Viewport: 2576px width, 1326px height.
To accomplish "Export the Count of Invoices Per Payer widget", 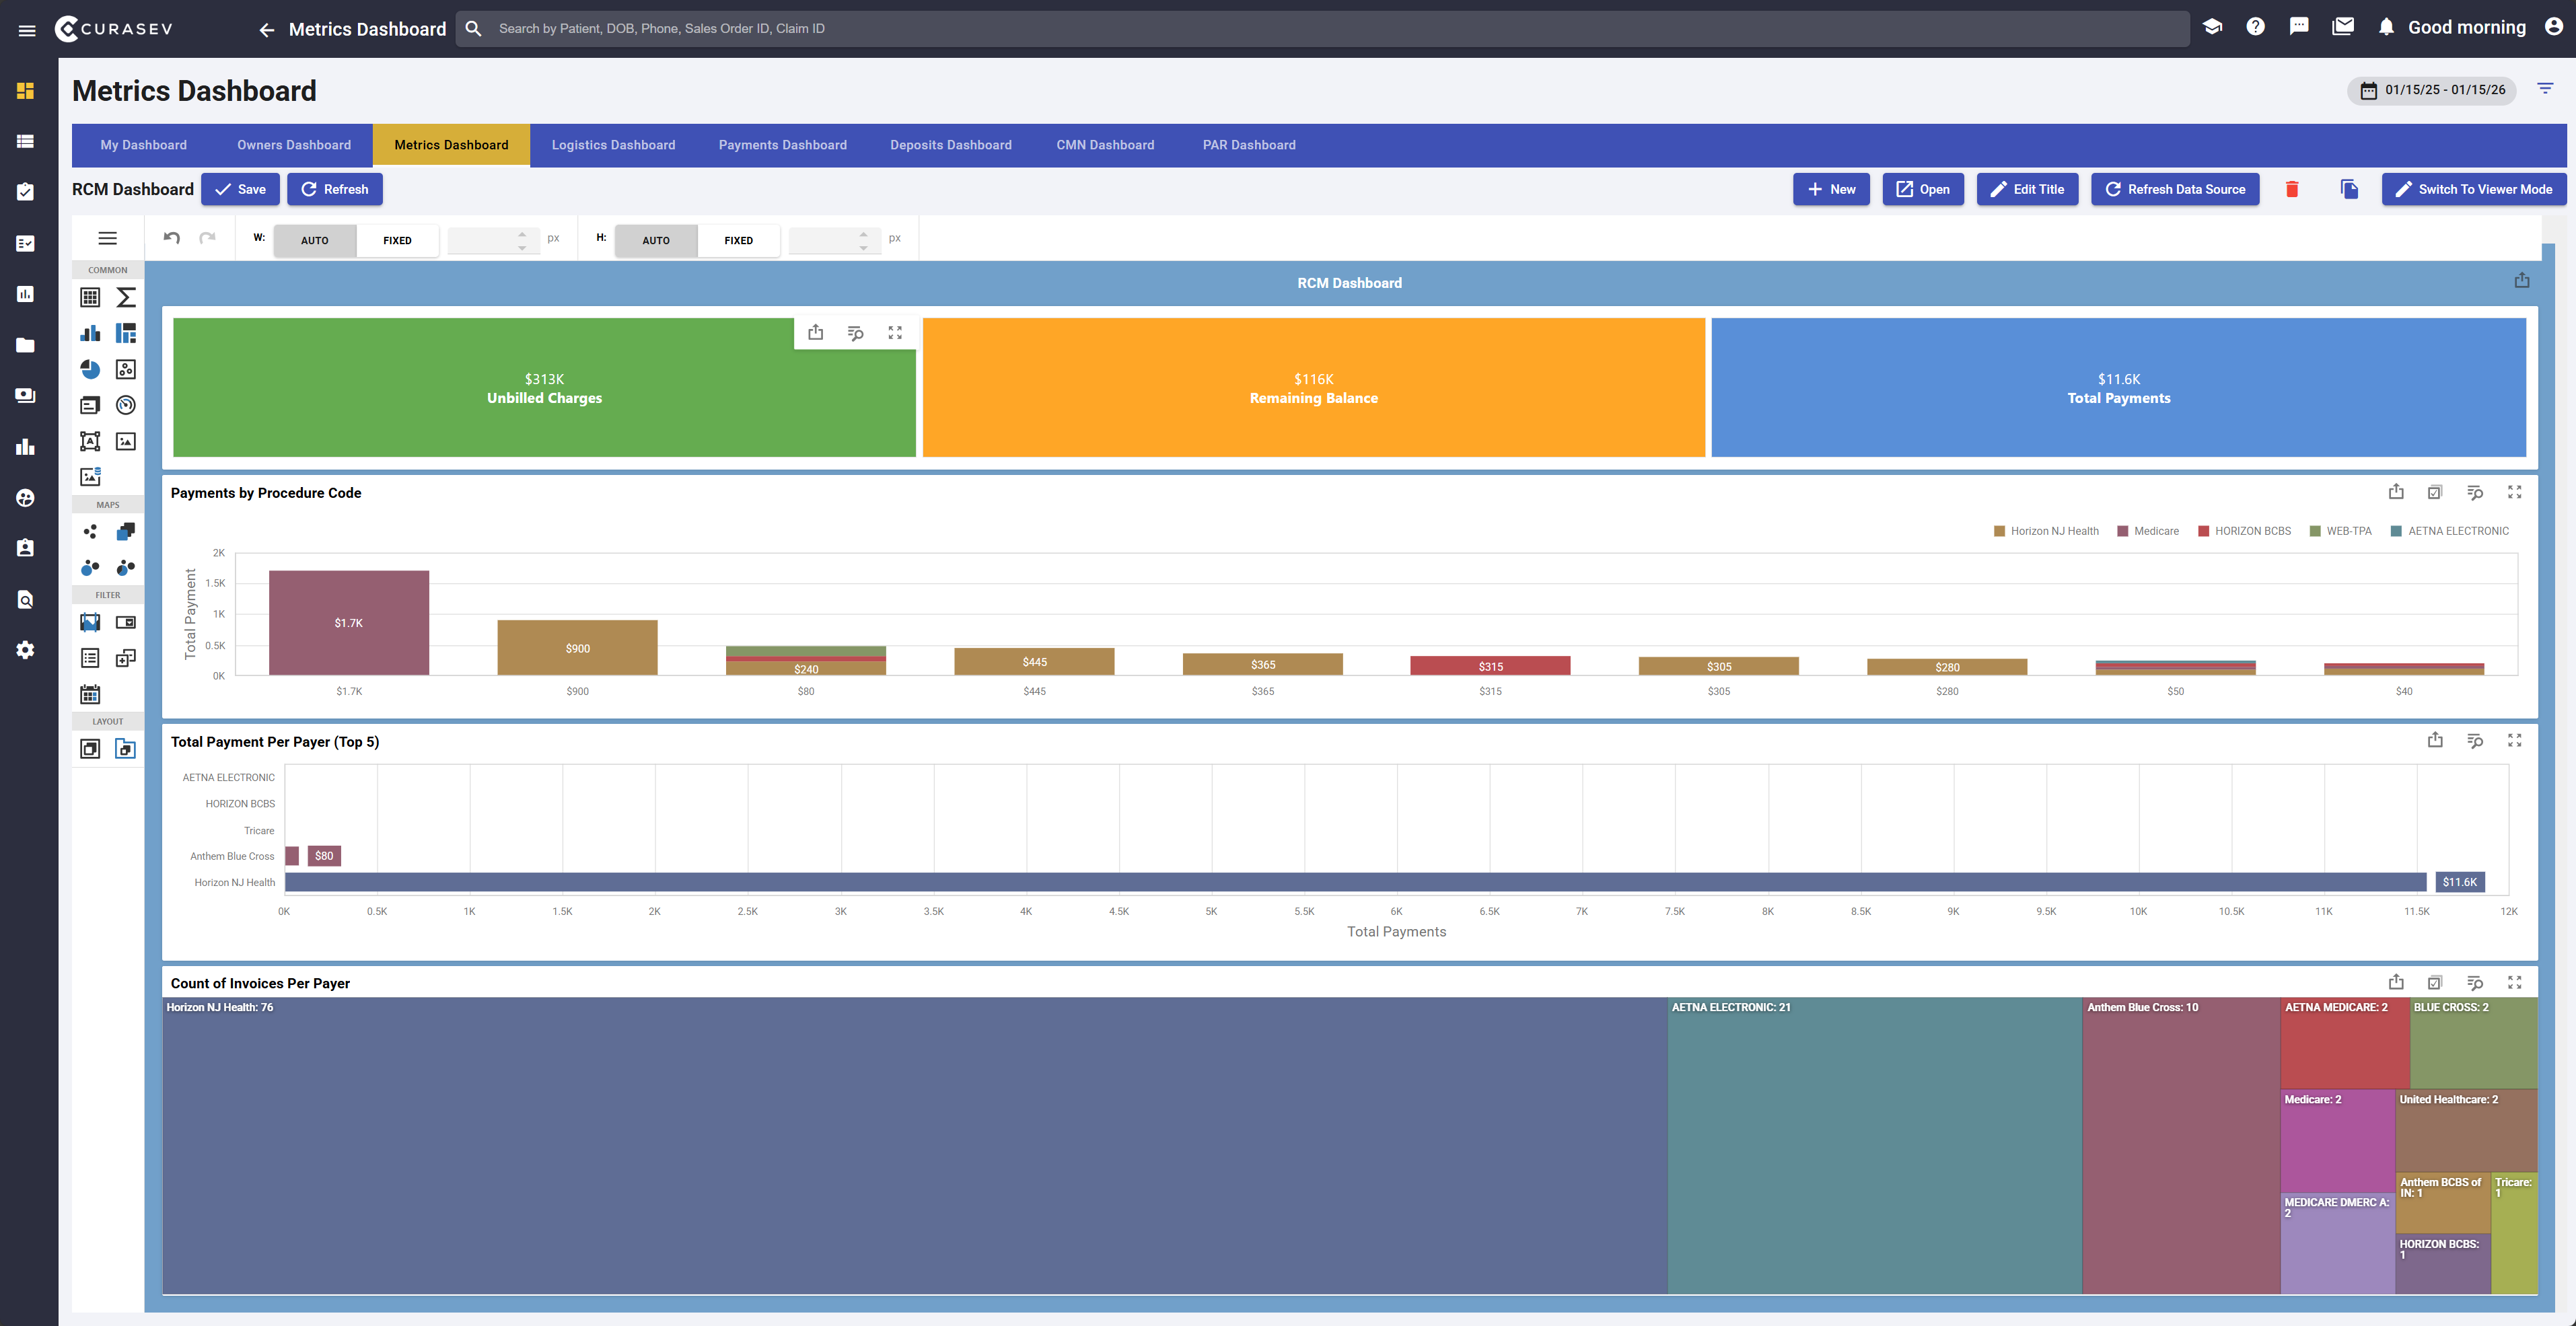I will [2396, 982].
